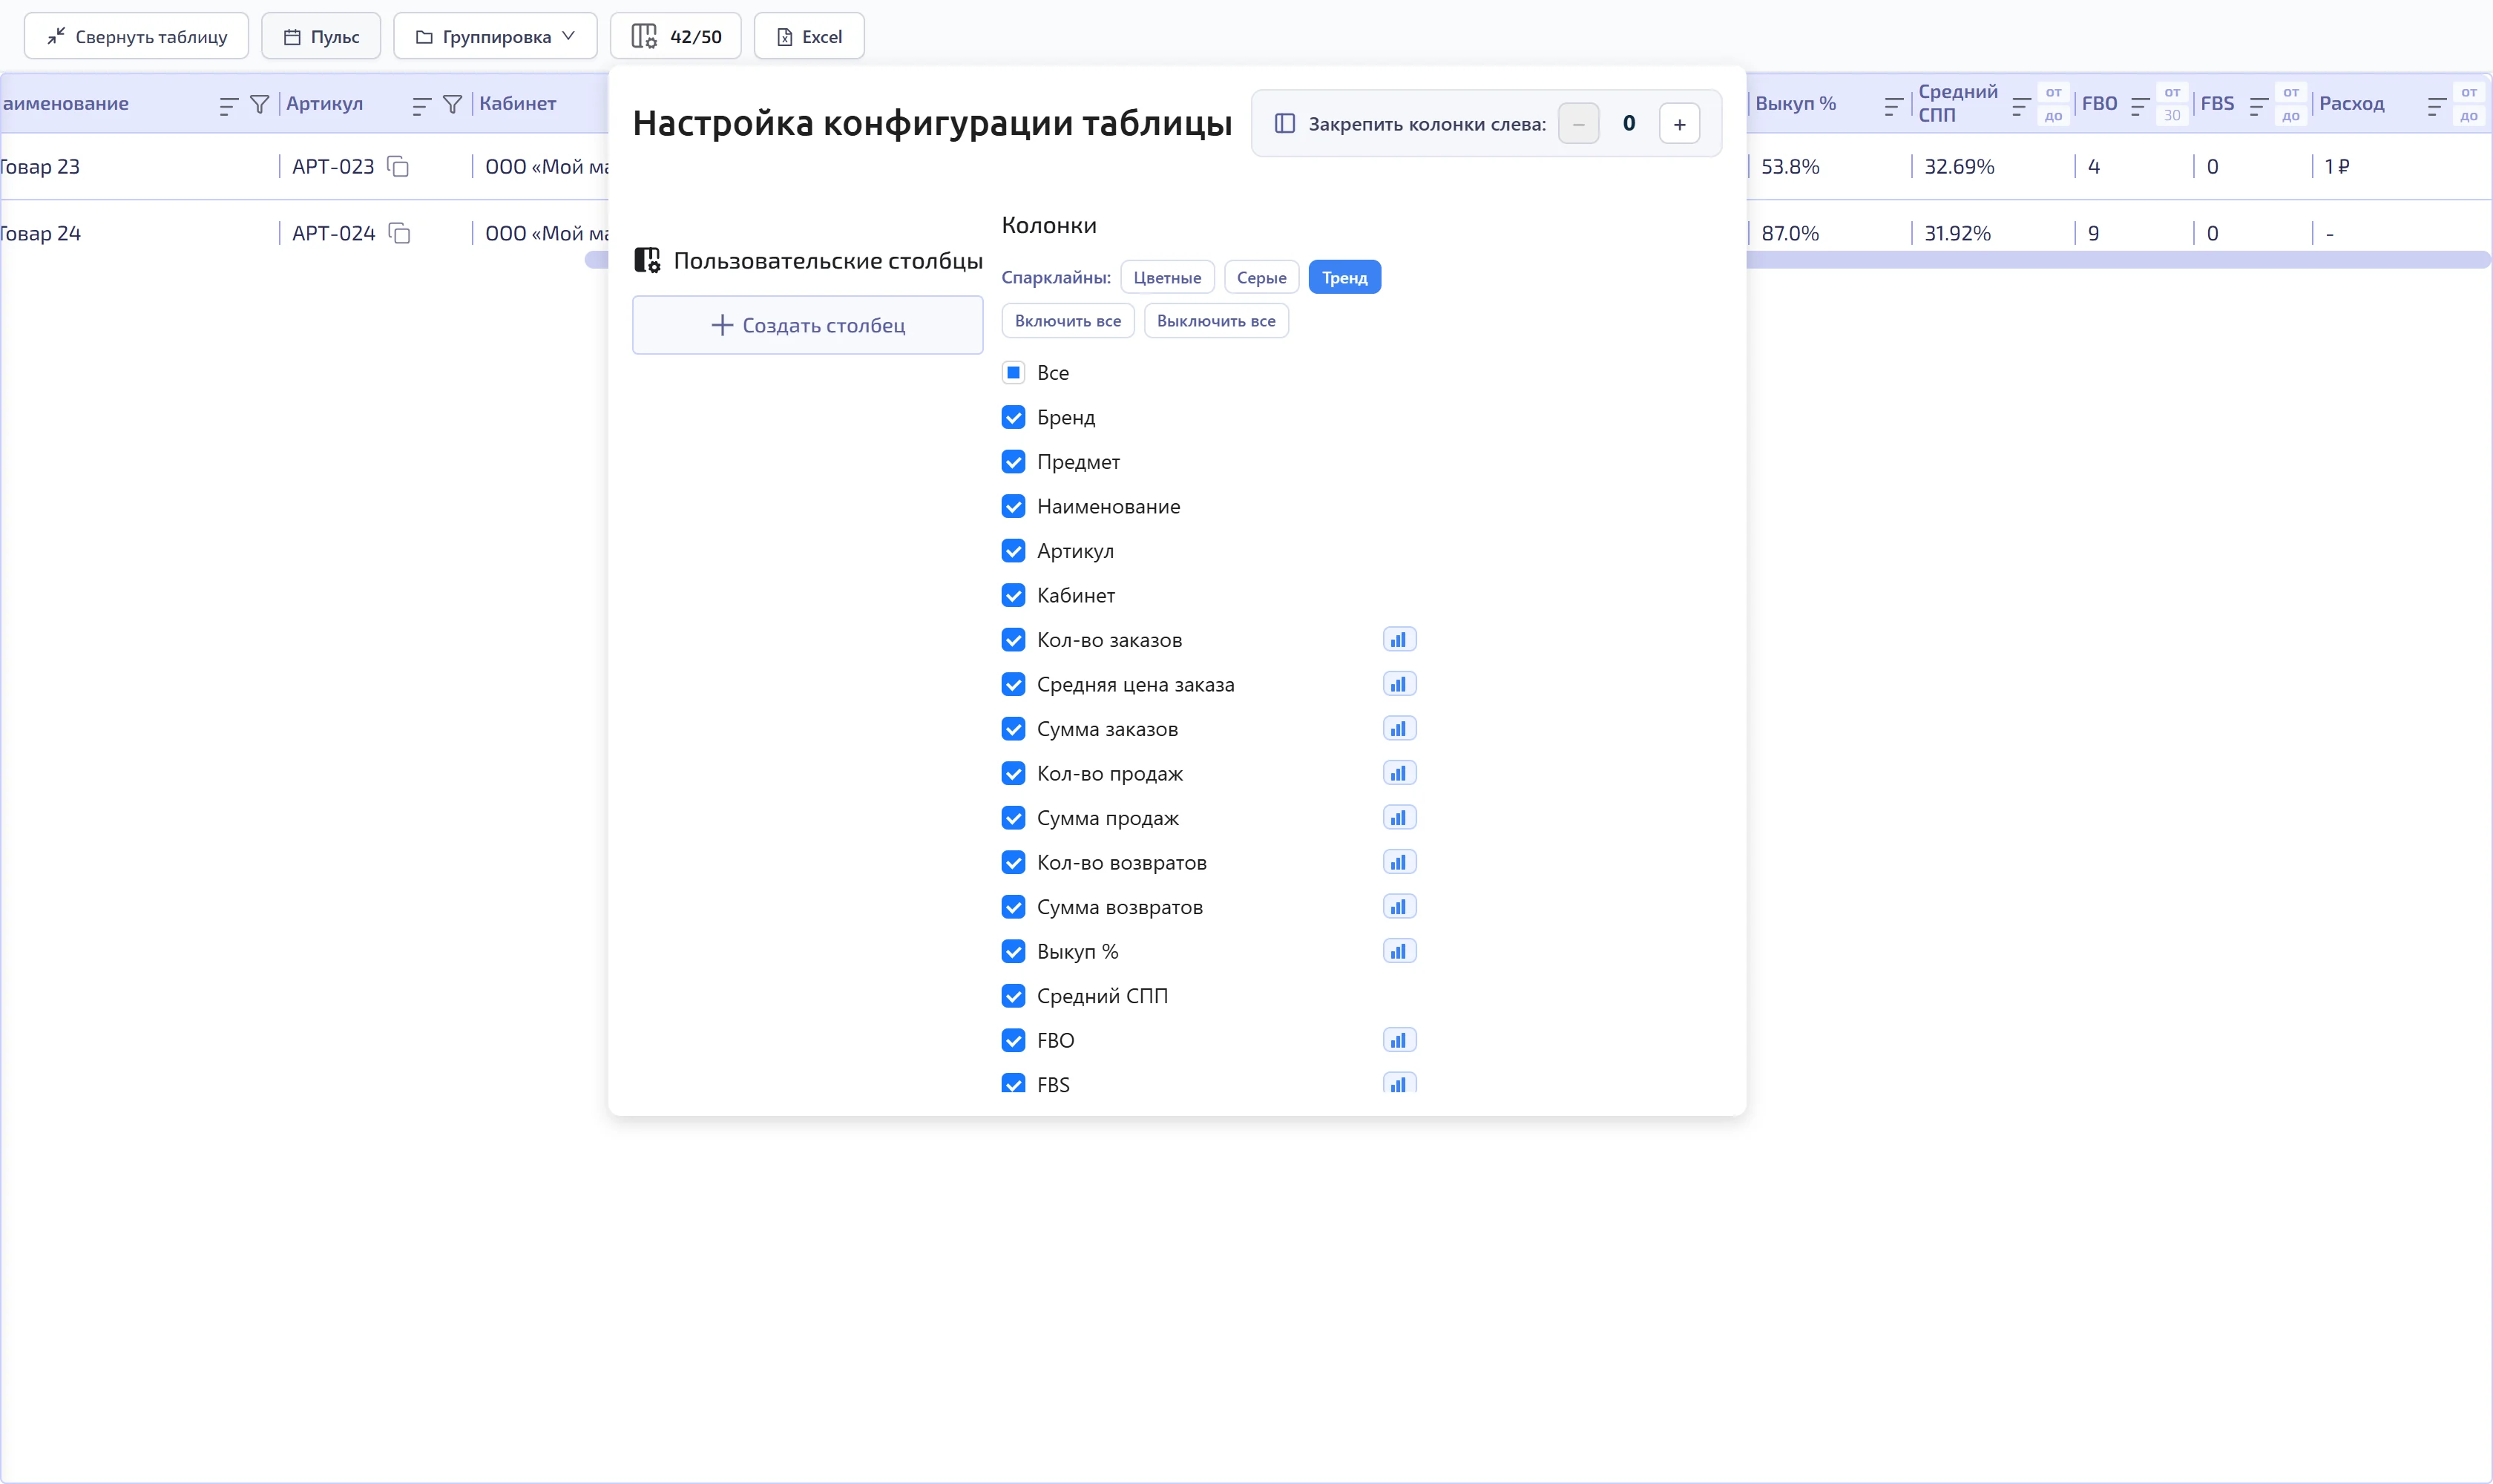Uncheck the Средний СПП column checkbox
2493x1484 pixels.
[1013, 996]
